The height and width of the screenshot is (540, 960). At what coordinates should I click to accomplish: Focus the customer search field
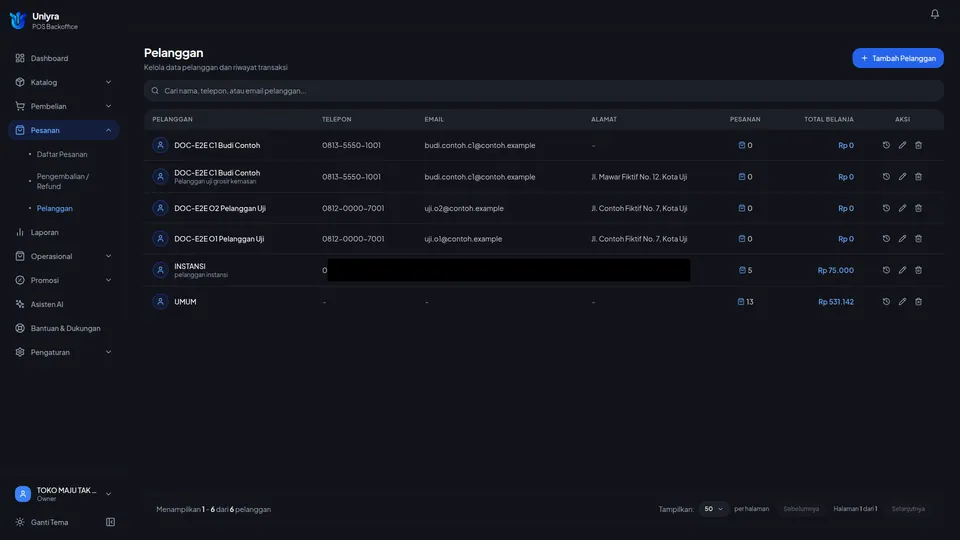click(x=544, y=91)
